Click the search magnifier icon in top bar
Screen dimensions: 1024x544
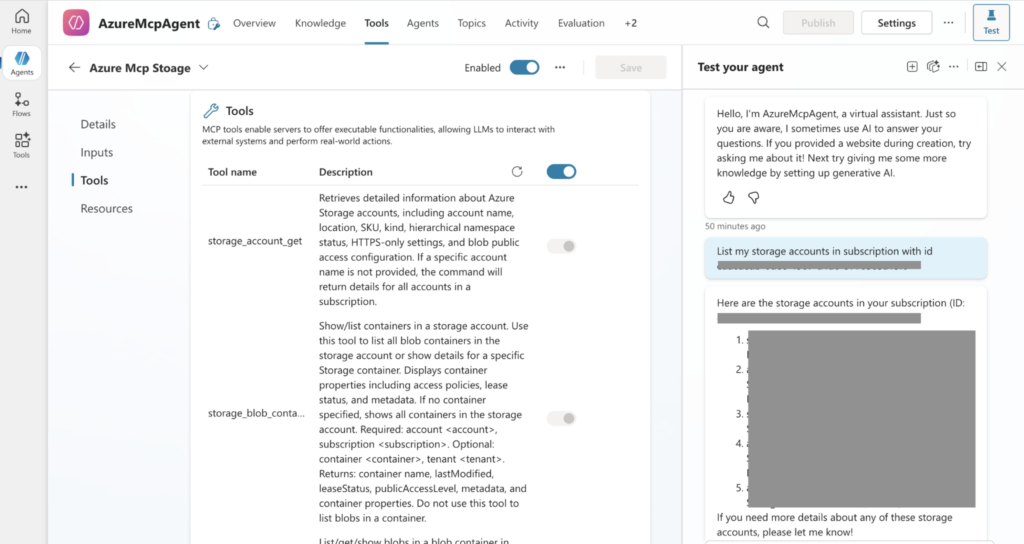click(x=763, y=23)
